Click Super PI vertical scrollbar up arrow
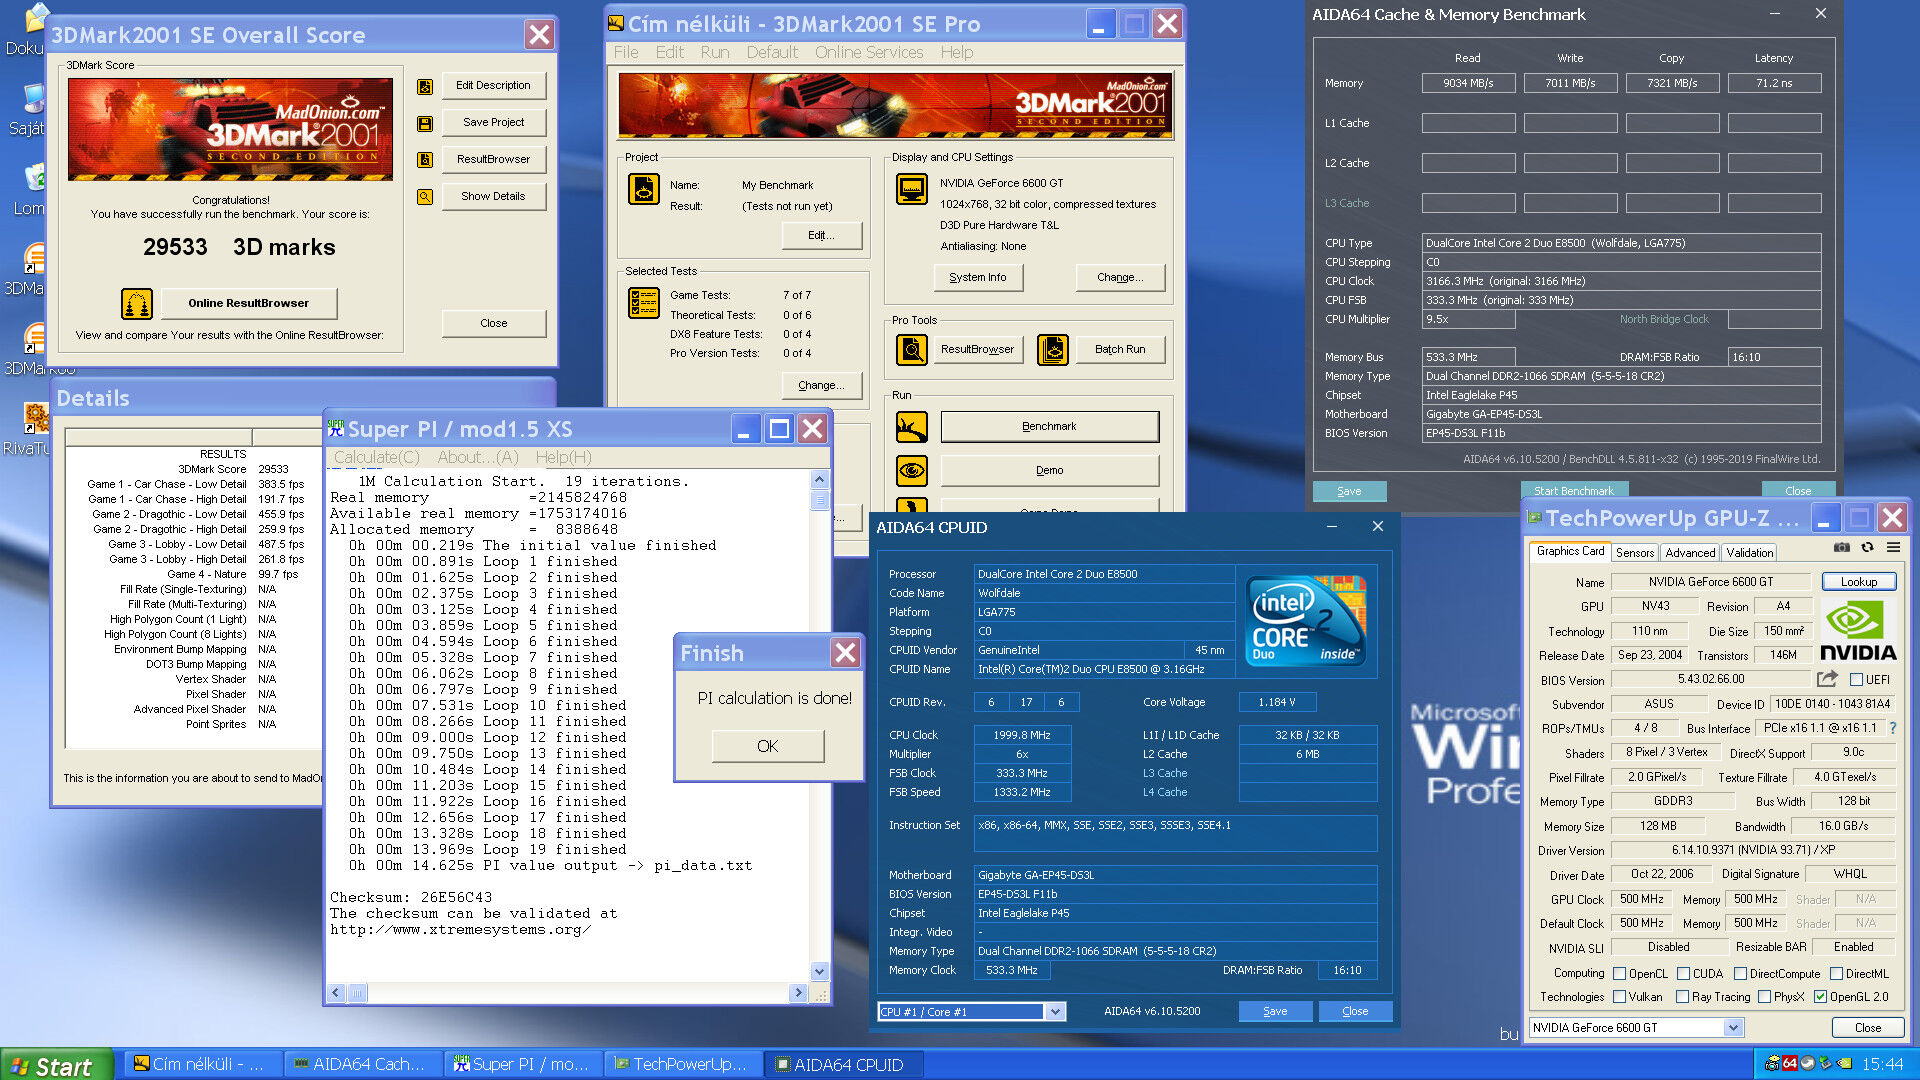 click(819, 480)
